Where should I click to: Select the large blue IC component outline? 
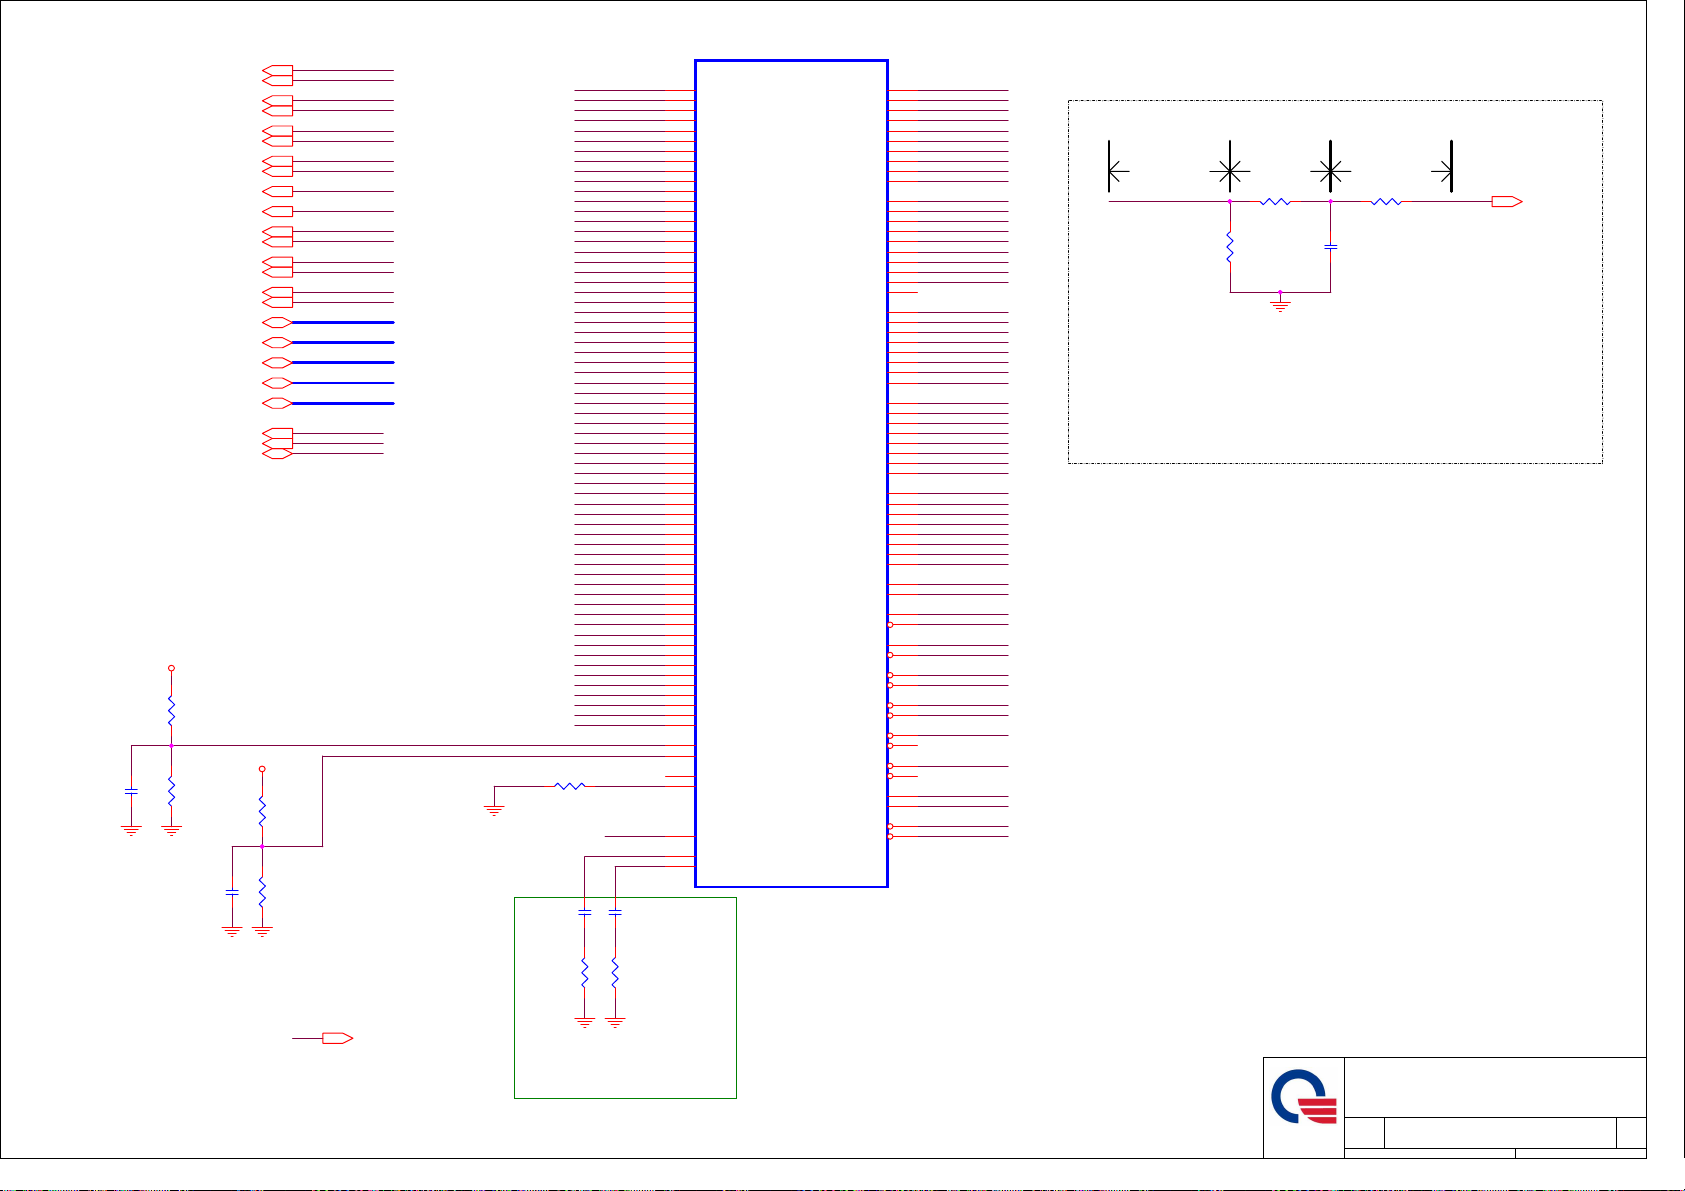click(x=791, y=473)
